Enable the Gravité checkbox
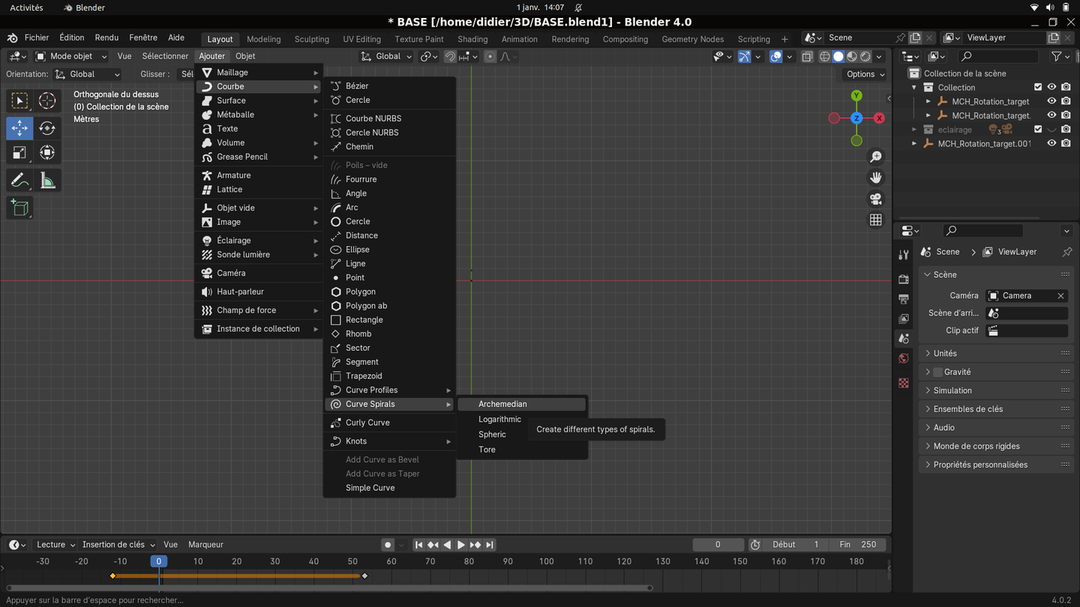Image resolution: width=1080 pixels, height=607 pixels. tap(938, 372)
